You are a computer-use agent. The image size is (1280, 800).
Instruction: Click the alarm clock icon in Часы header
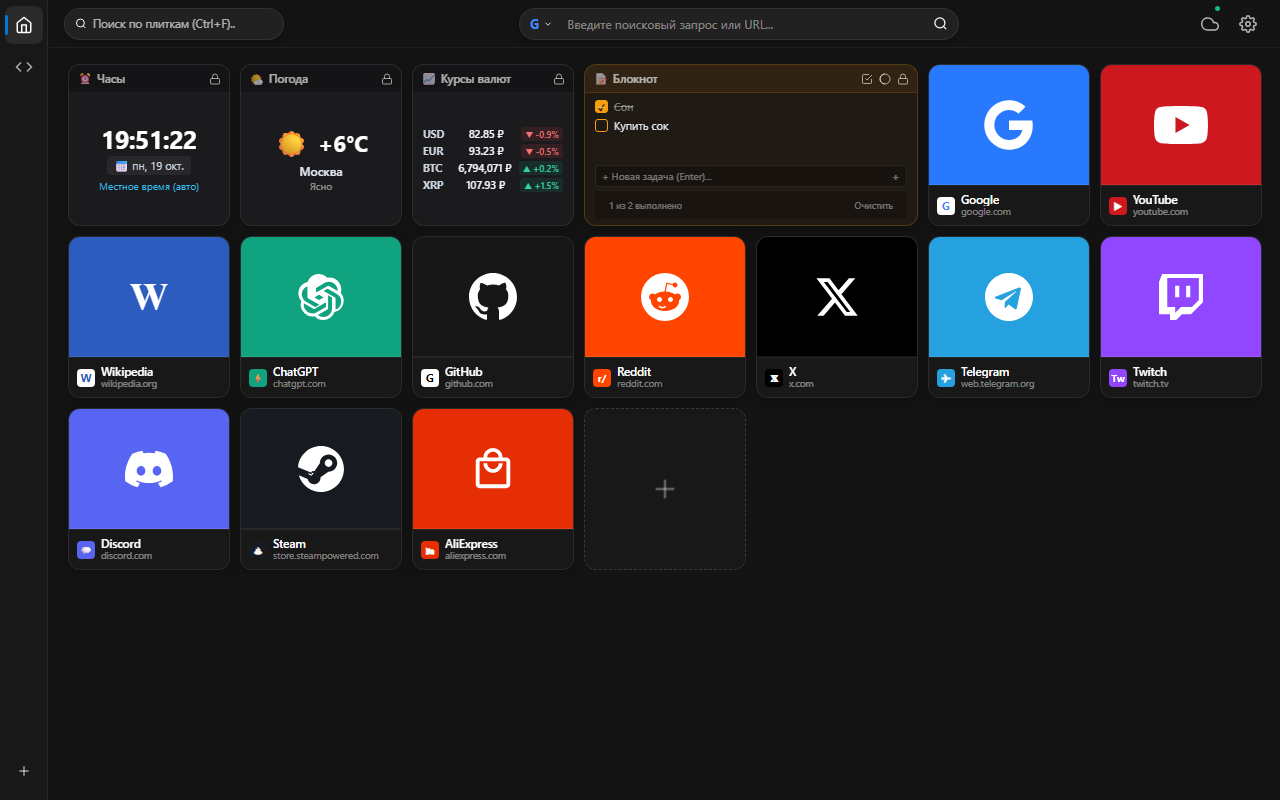pos(85,79)
